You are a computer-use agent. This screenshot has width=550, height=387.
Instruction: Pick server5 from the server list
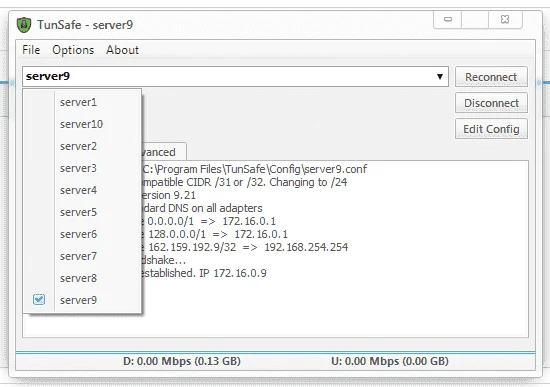coord(82,212)
